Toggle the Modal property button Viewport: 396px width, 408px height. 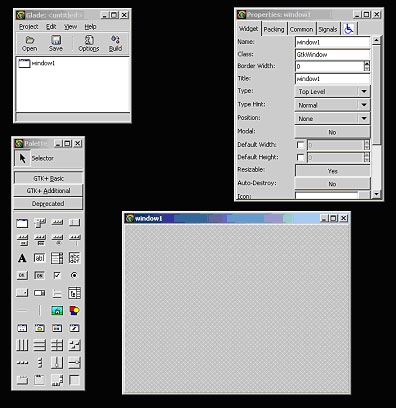tap(332, 132)
